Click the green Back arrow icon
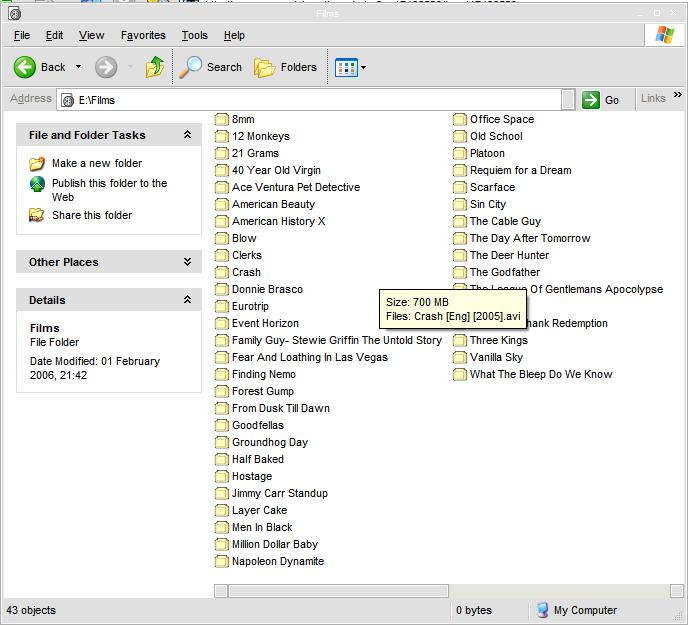The image size is (688, 625). tap(25, 67)
